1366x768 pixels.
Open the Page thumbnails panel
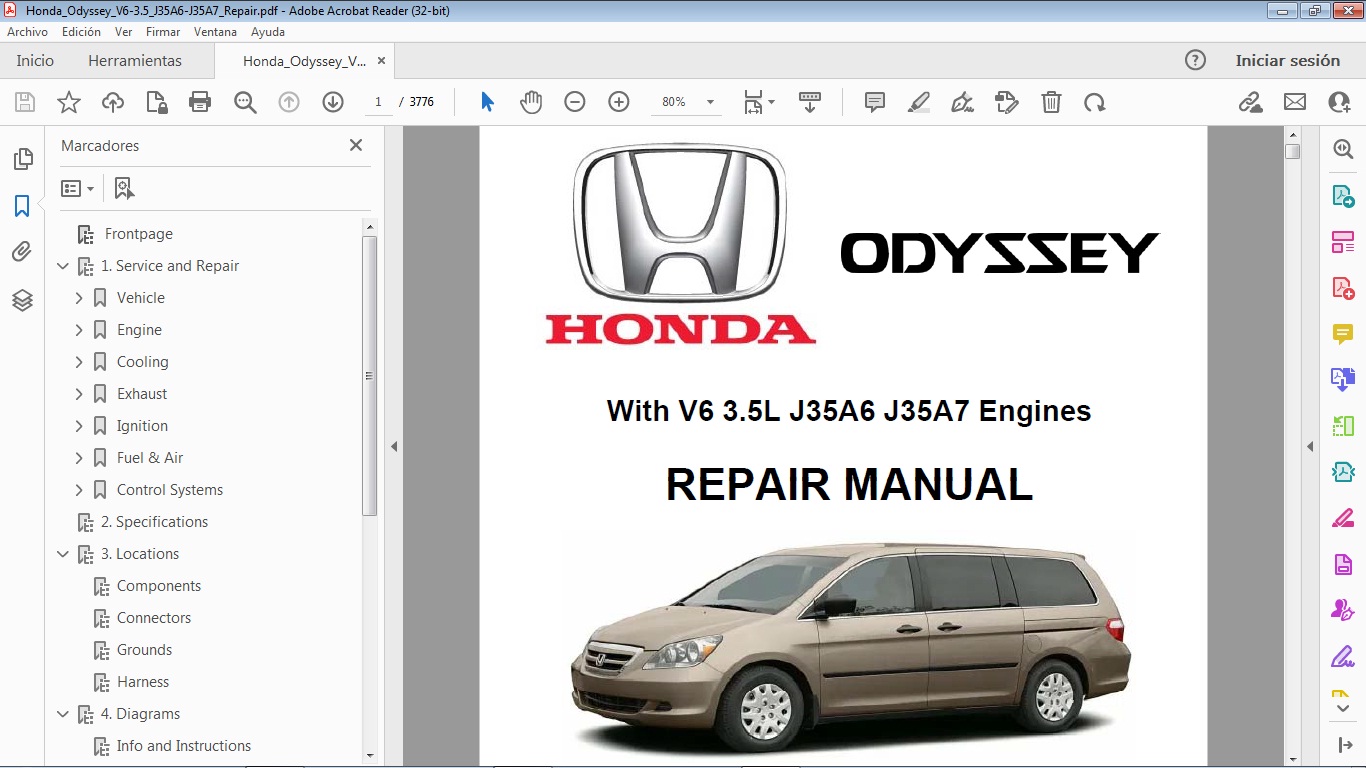(x=22, y=158)
